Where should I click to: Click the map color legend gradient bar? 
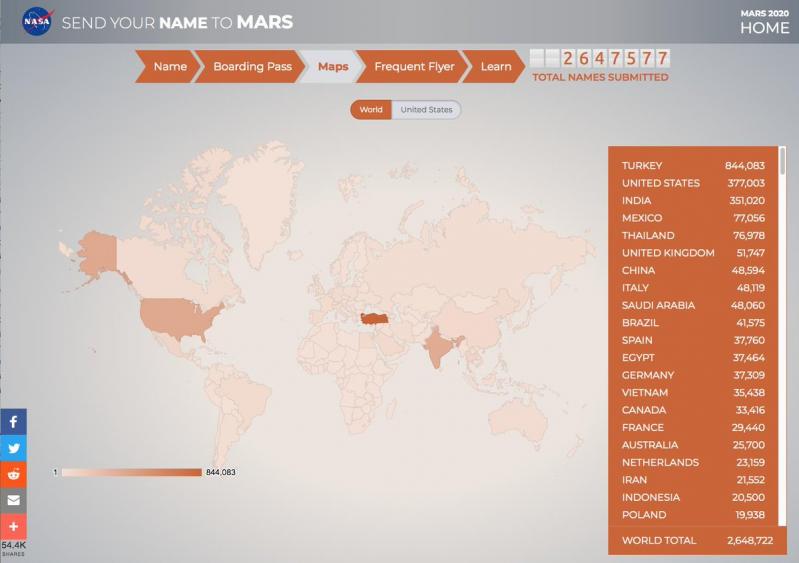tap(131, 472)
